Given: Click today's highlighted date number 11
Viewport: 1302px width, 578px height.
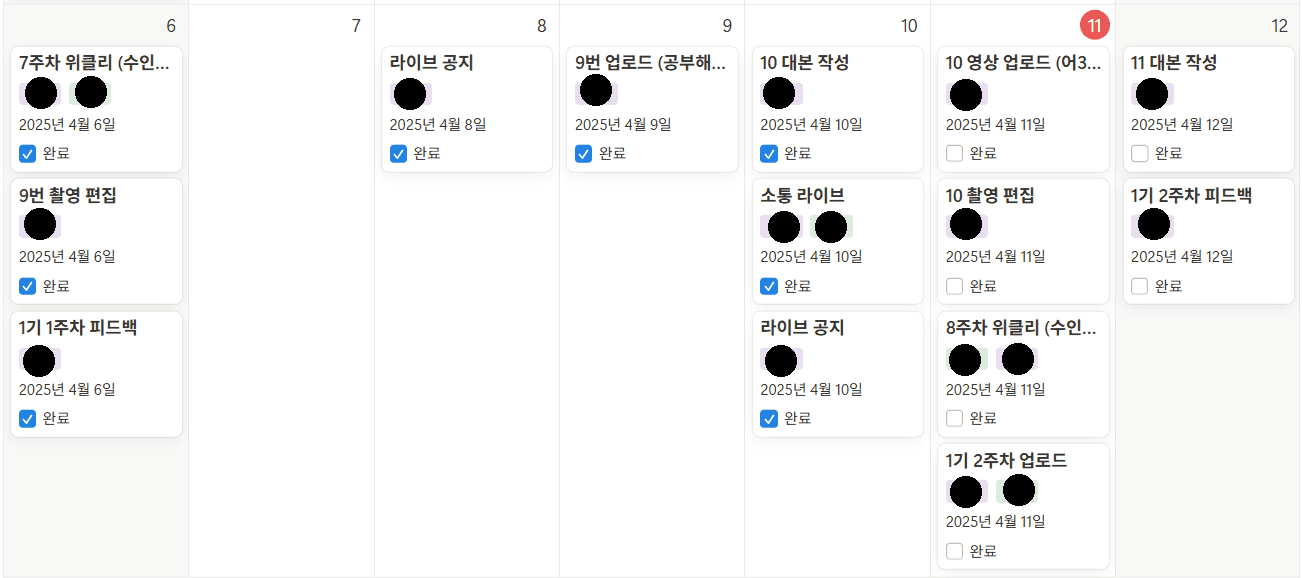Looking at the screenshot, I should 1095,26.
